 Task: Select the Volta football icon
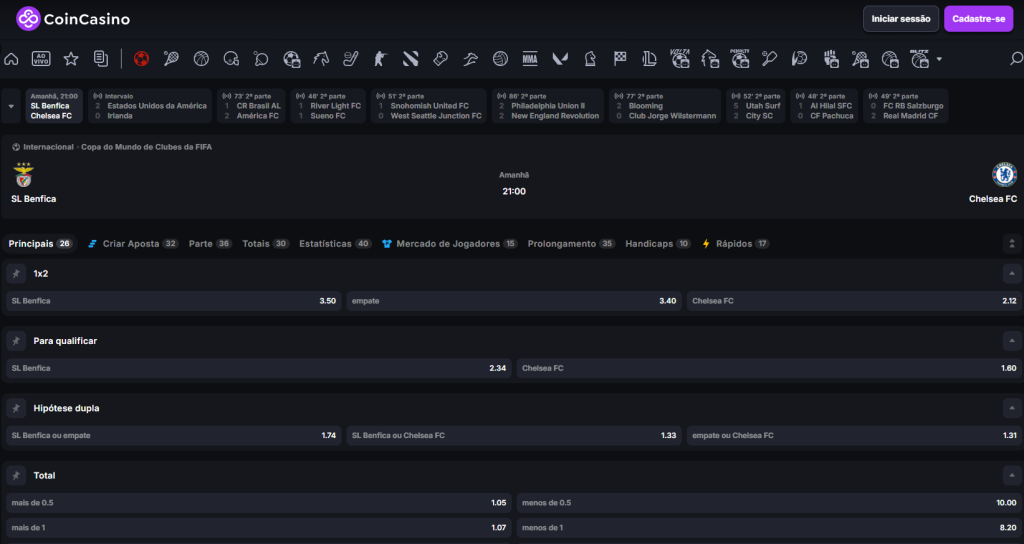click(680, 59)
